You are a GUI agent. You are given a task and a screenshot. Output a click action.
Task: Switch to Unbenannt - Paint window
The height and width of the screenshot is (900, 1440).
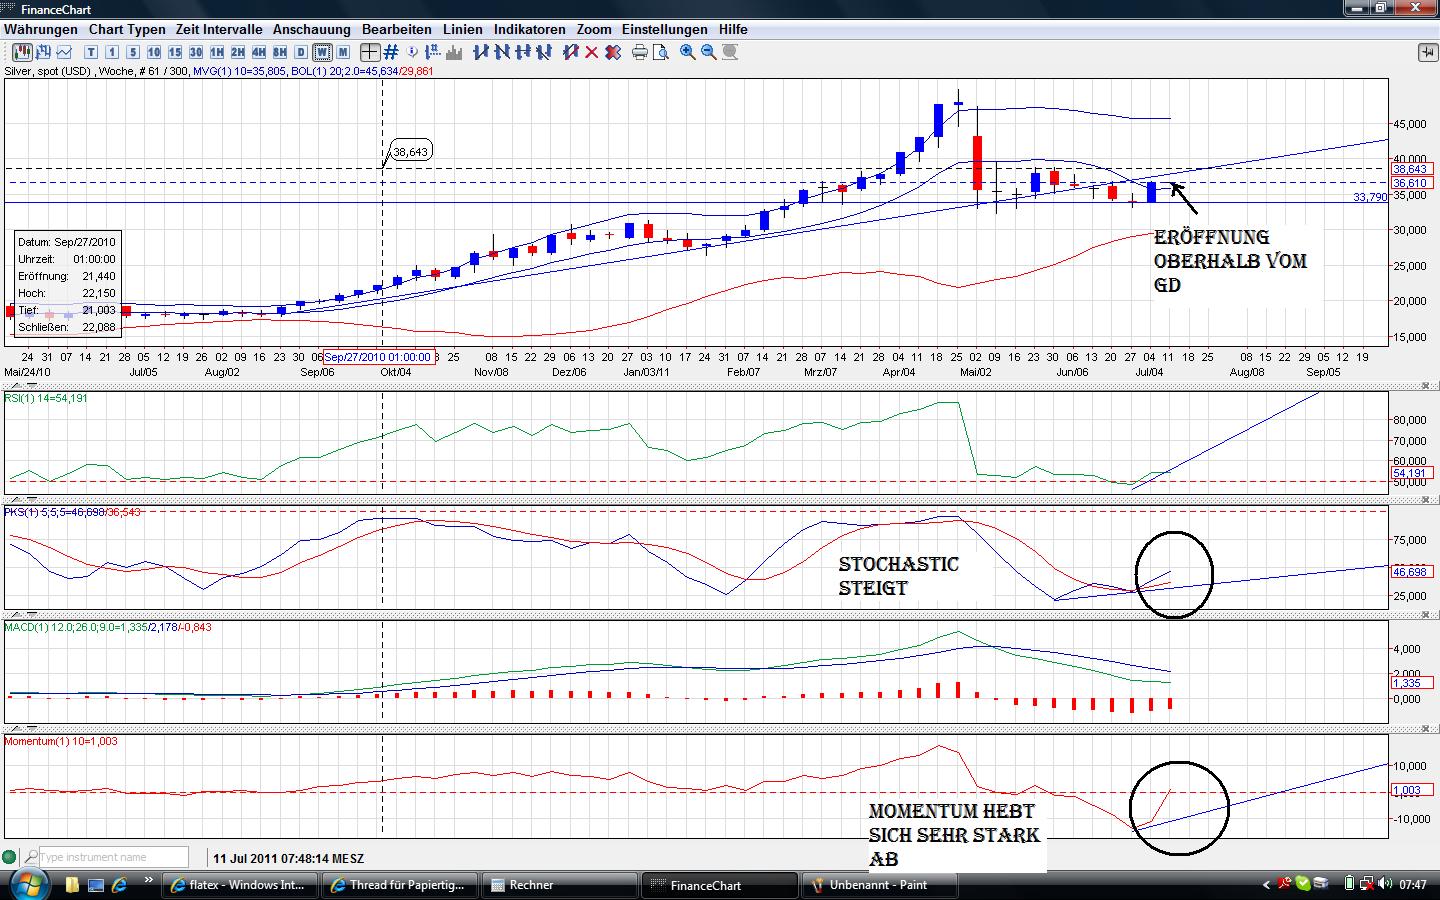click(880, 885)
